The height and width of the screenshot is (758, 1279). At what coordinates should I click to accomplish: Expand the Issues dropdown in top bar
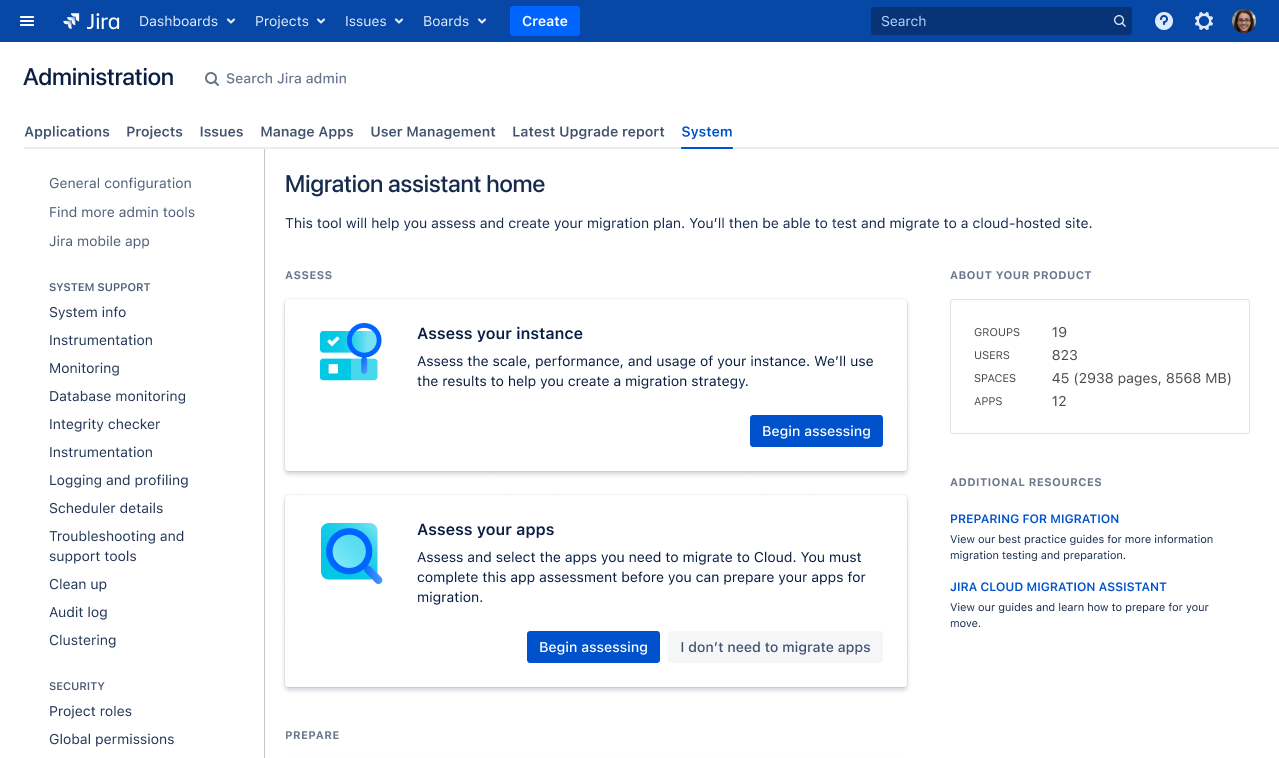[x=375, y=21]
